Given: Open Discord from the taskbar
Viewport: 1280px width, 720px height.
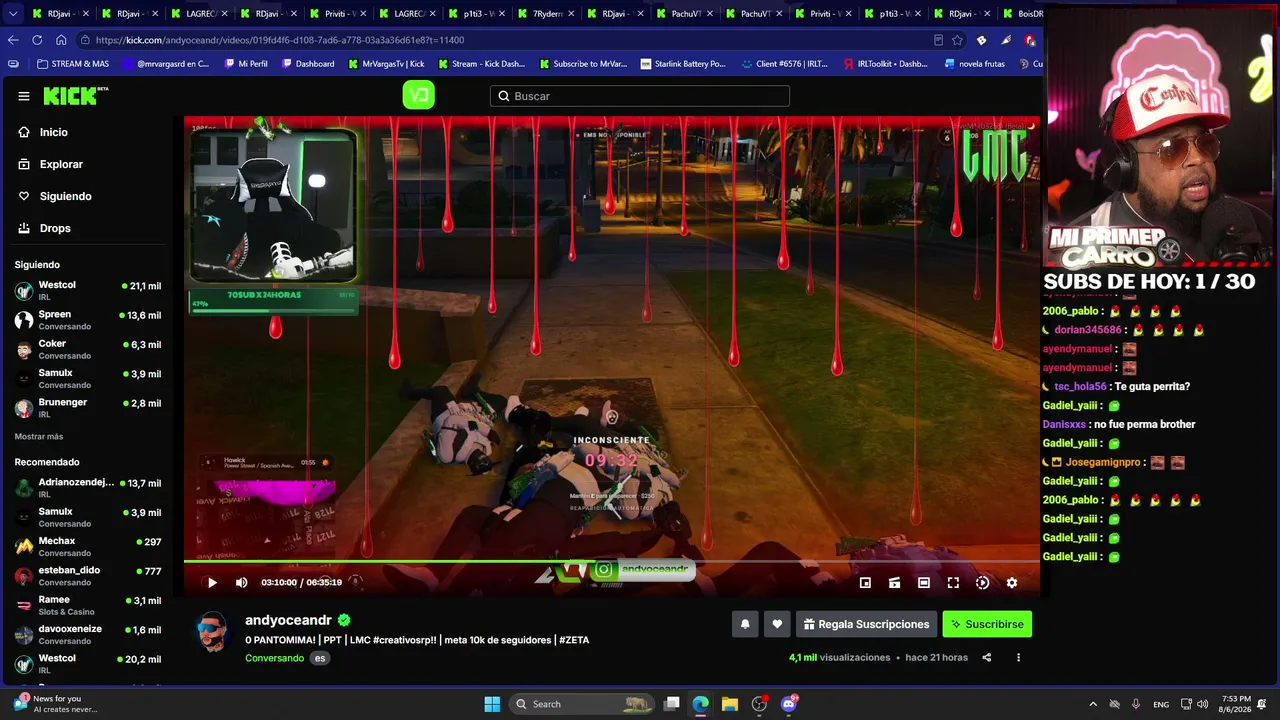Looking at the screenshot, I should 789,704.
